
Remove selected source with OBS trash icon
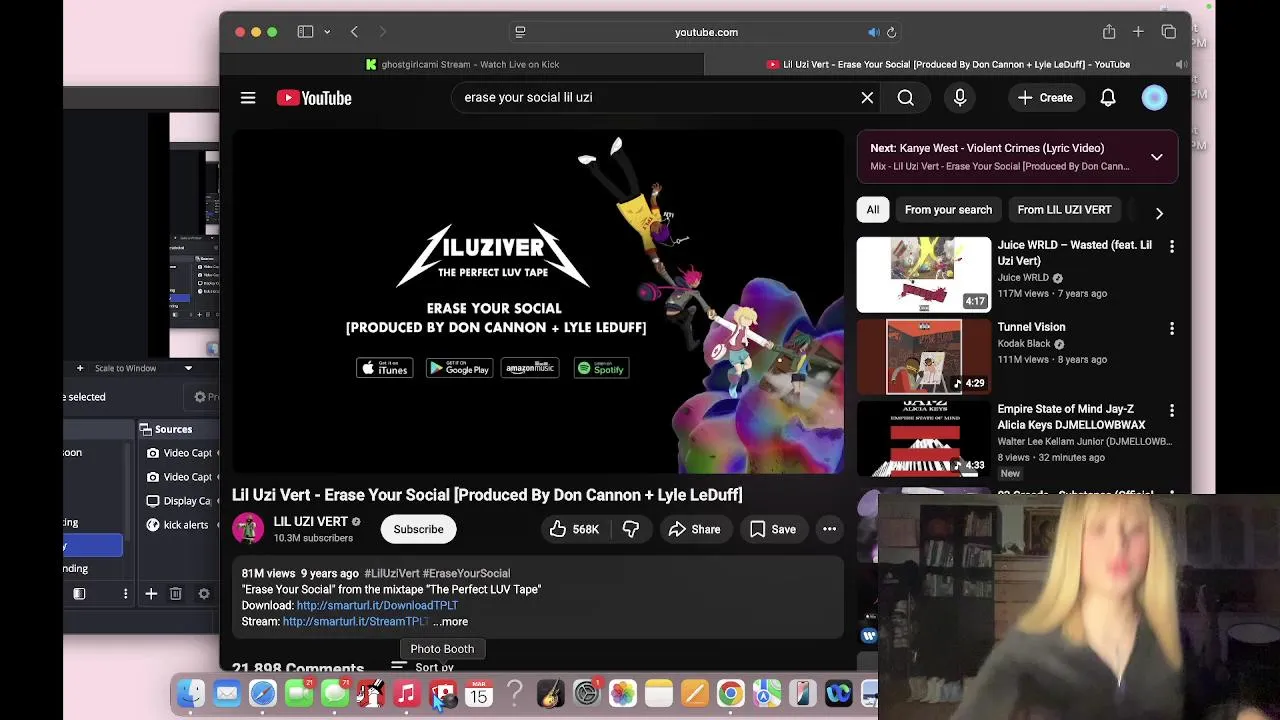point(175,594)
